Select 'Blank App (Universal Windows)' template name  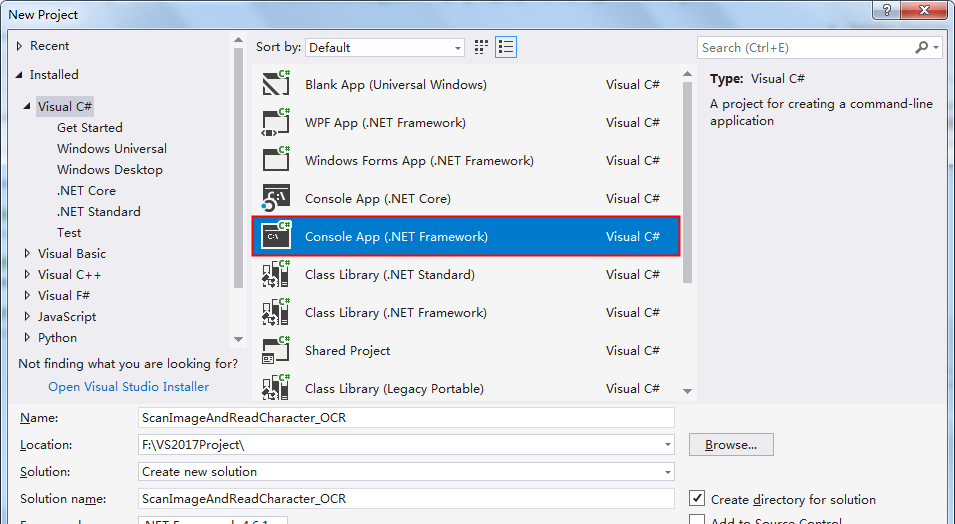tap(396, 85)
